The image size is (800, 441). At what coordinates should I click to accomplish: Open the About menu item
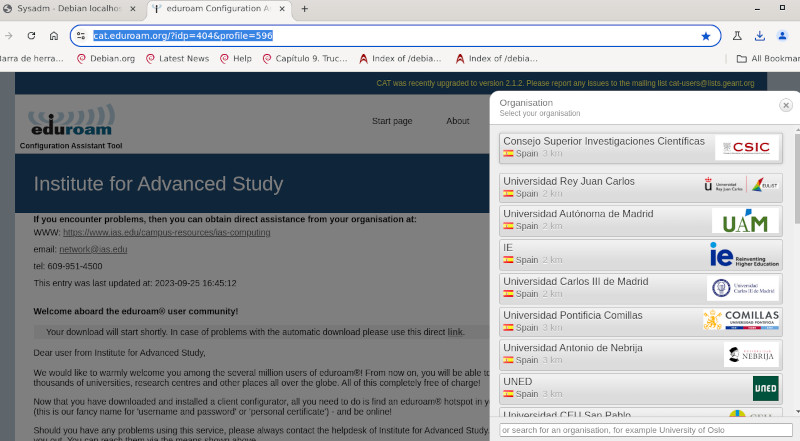click(458, 121)
